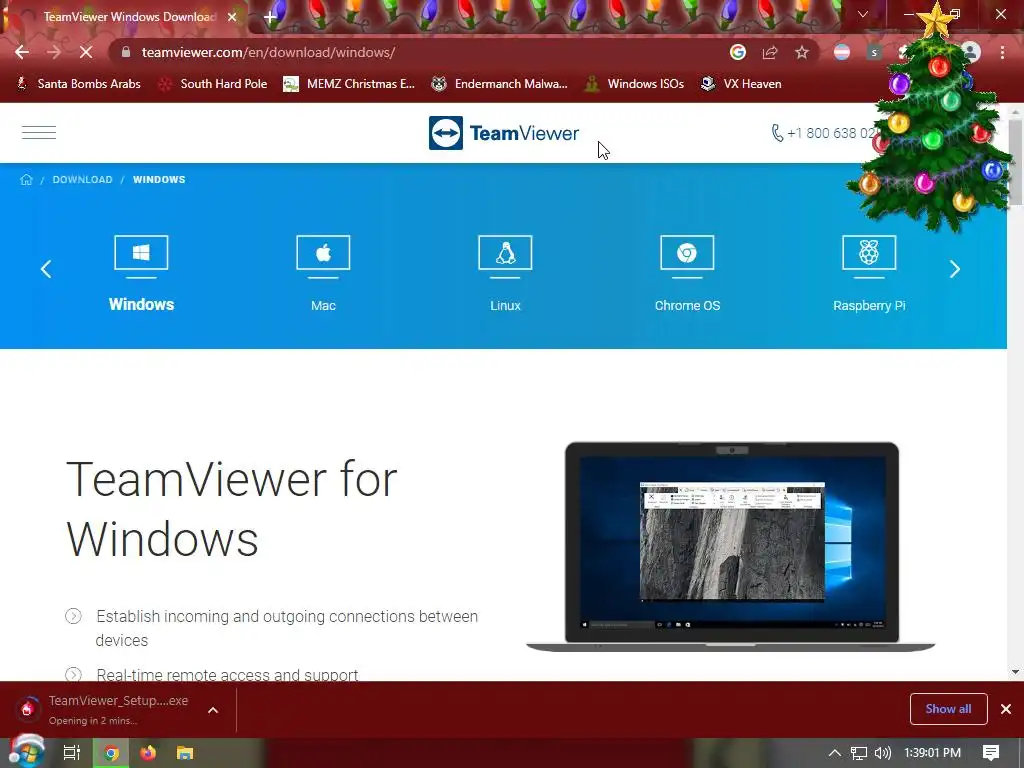Viewport: 1024px width, 768px height.
Task: Click the 'TeamViewer for Windows' heading
Action: pyautogui.click(x=231, y=509)
